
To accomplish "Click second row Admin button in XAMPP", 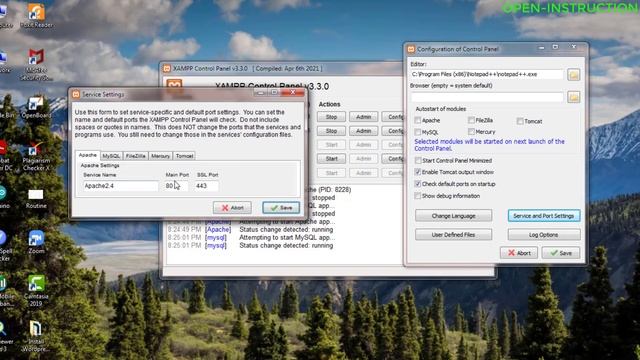I will pyautogui.click(x=363, y=131).
